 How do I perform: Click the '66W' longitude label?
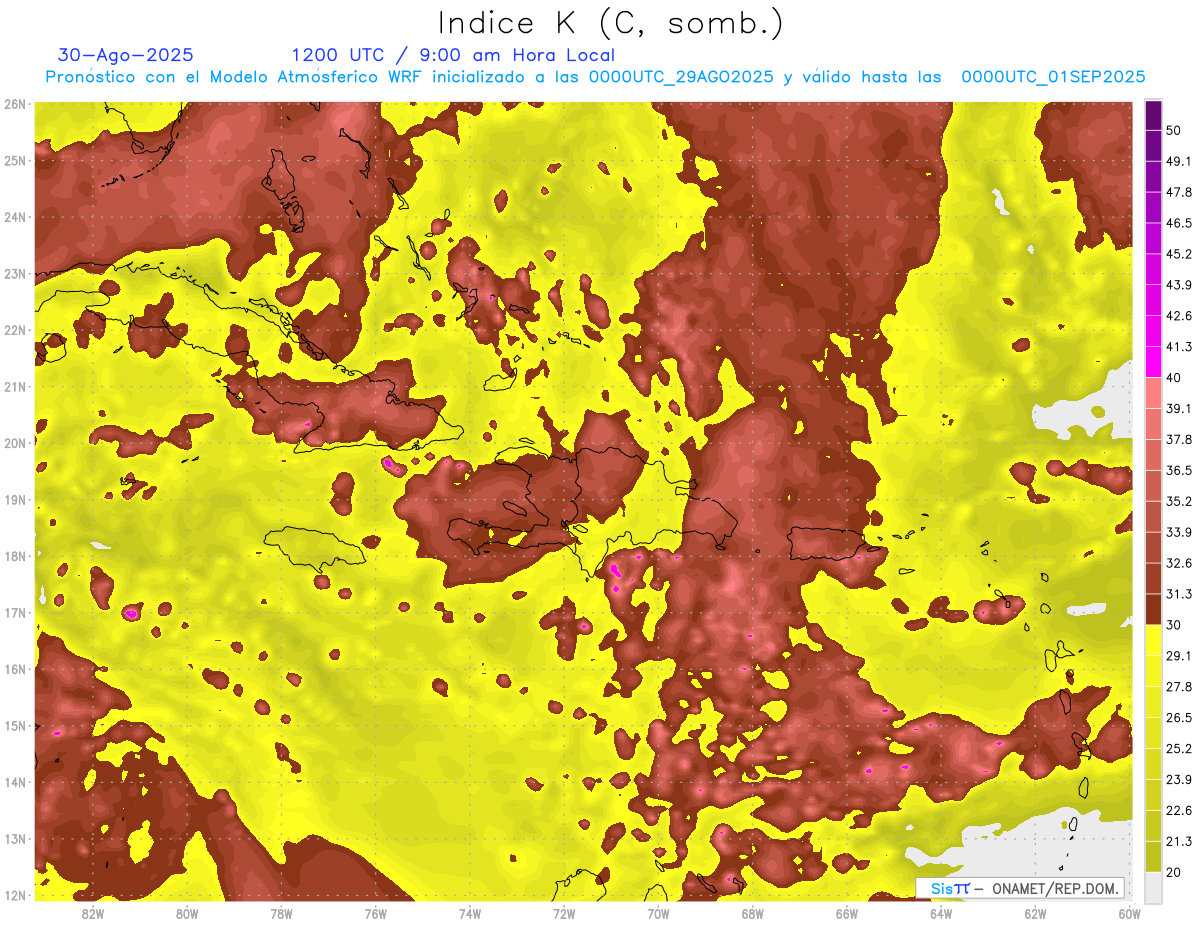click(x=847, y=914)
